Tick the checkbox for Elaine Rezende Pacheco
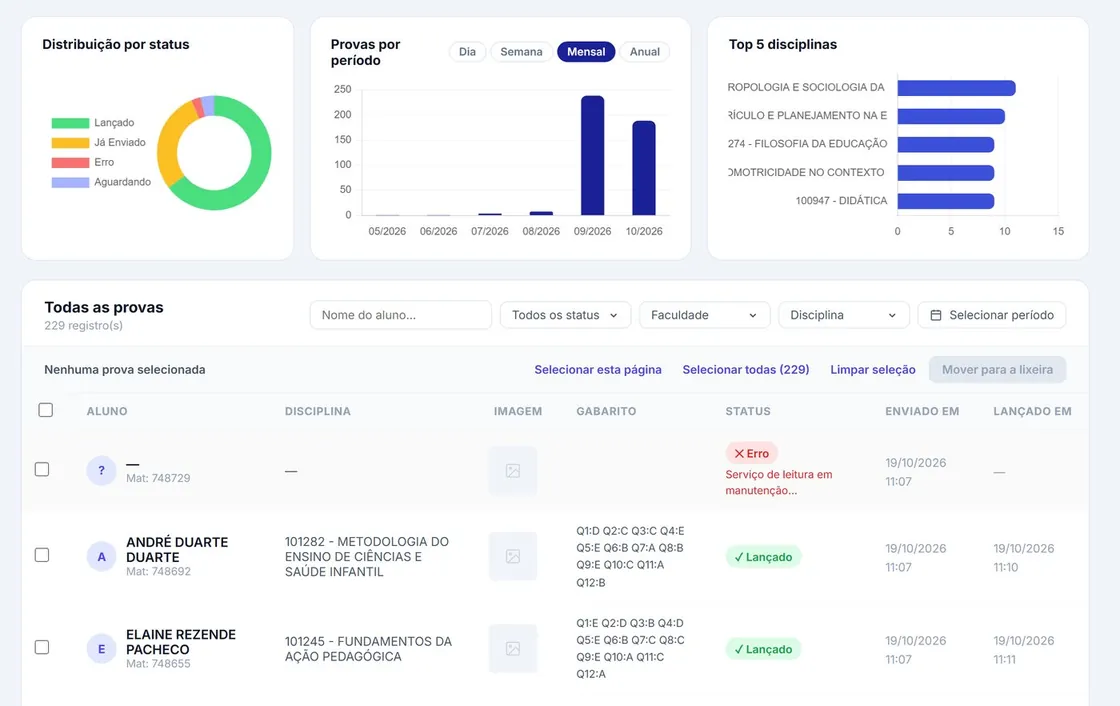1120x706 pixels. click(42, 647)
